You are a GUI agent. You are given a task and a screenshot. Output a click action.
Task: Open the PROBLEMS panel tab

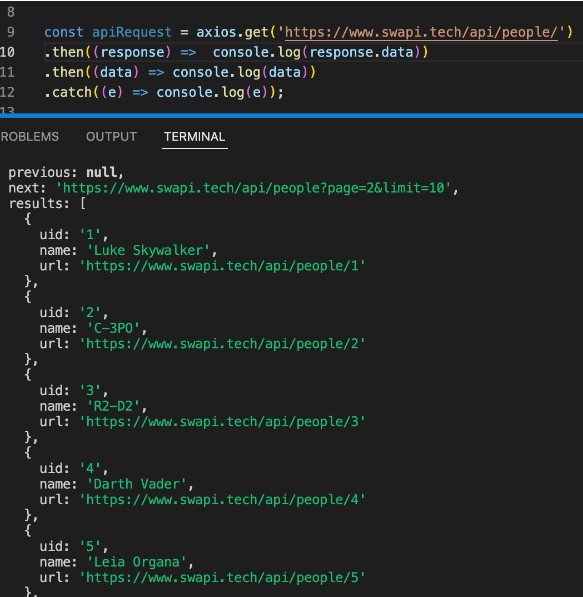pos(29,137)
